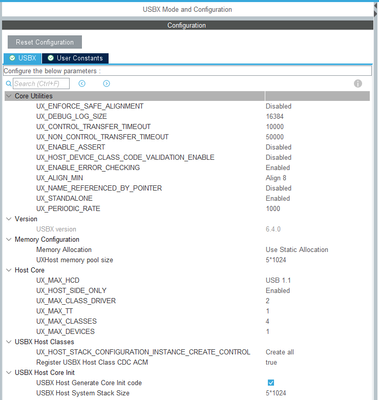Collapse the Core Utilities section
379x400 pixels.
[x=9, y=96]
